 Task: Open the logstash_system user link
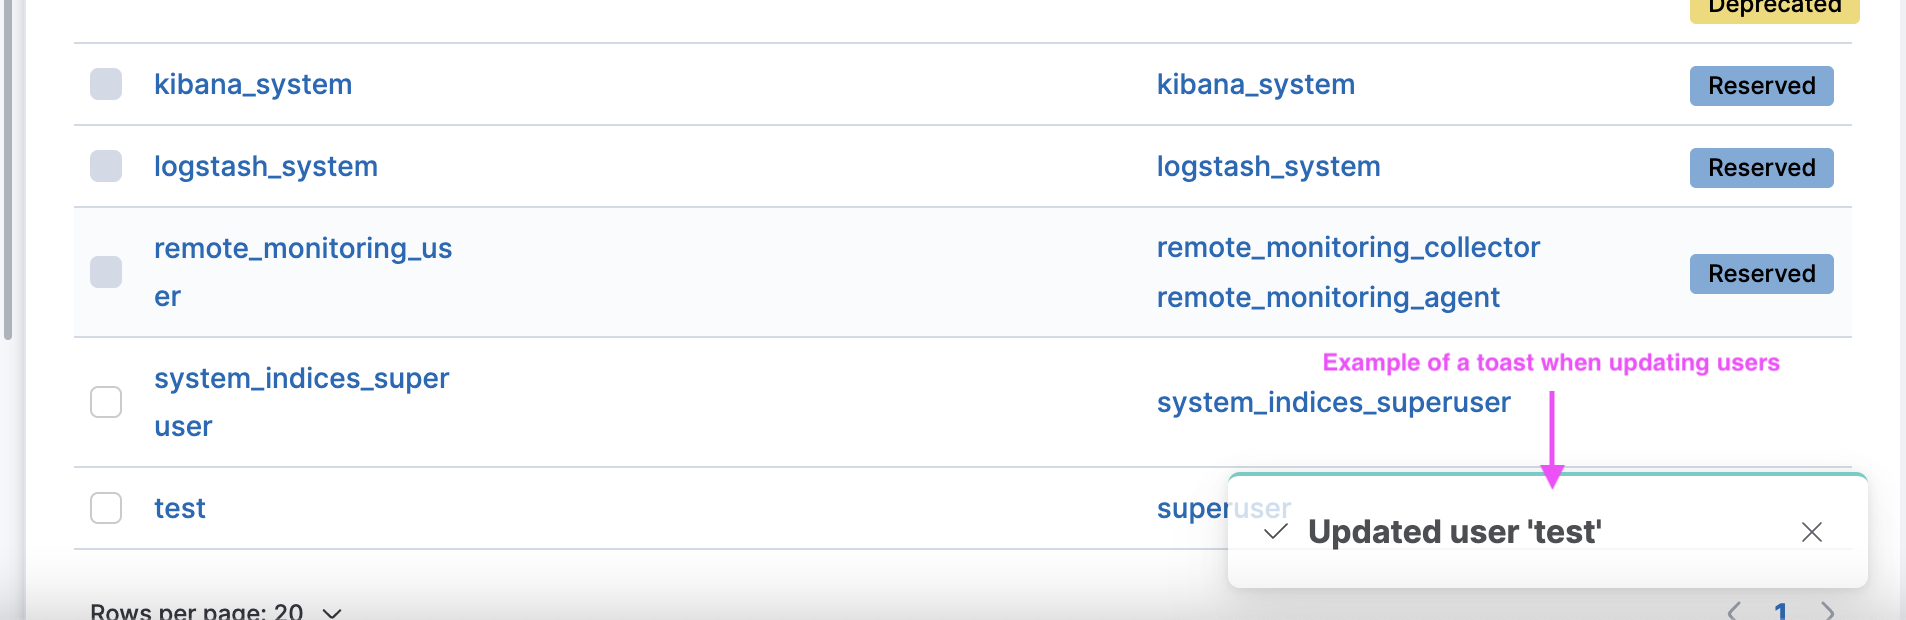[266, 166]
